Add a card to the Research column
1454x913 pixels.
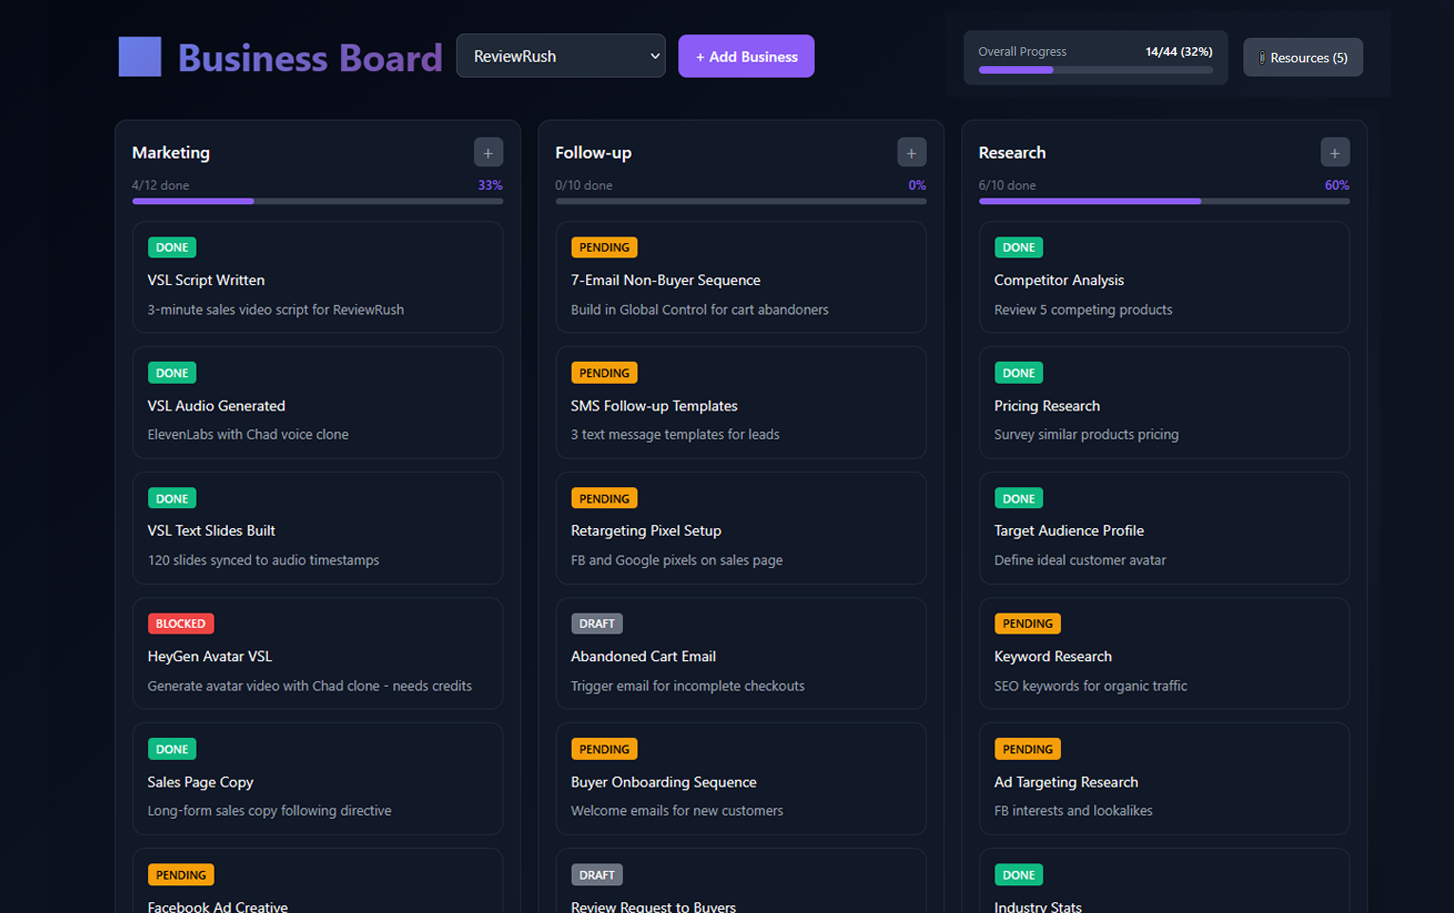(1334, 153)
